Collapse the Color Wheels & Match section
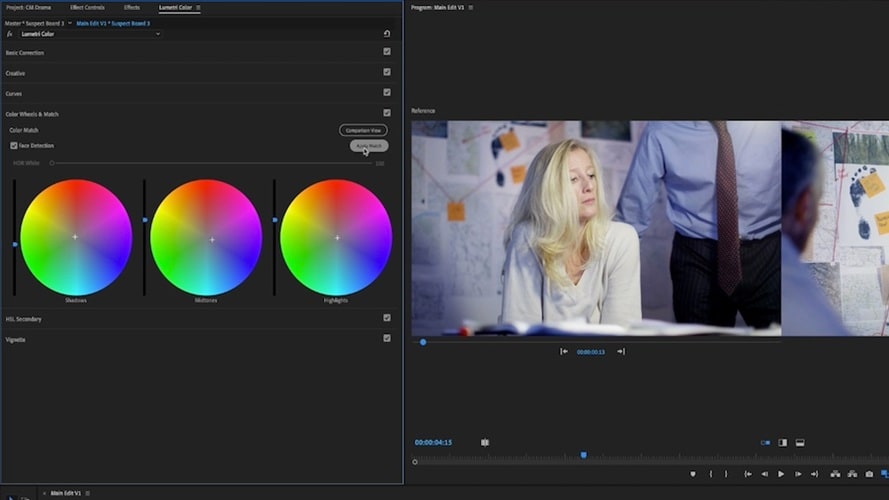The height and width of the screenshot is (500, 889). click(32, 114)
